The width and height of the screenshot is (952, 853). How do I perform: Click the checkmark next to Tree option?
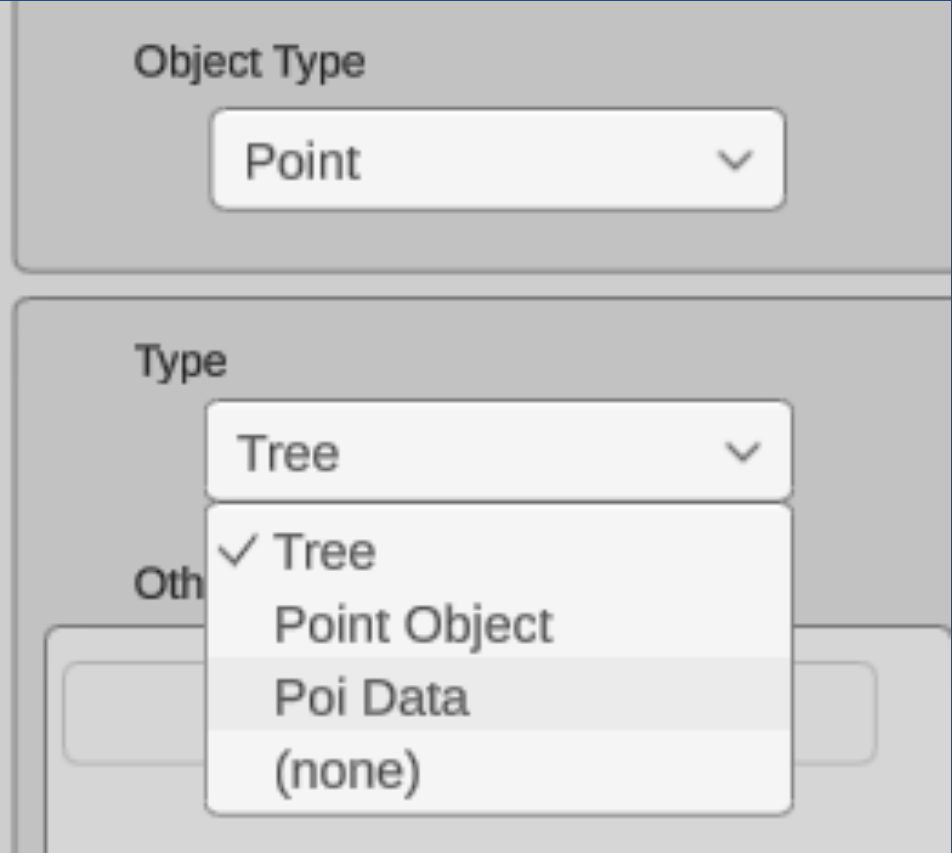coord(239,550)
